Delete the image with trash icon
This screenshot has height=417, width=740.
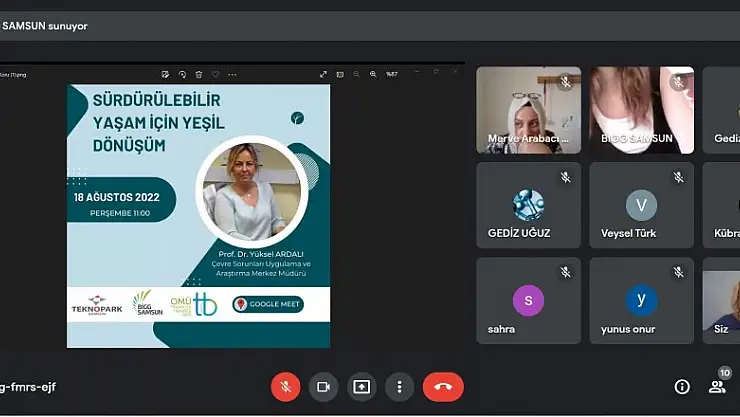click(198, 74)
